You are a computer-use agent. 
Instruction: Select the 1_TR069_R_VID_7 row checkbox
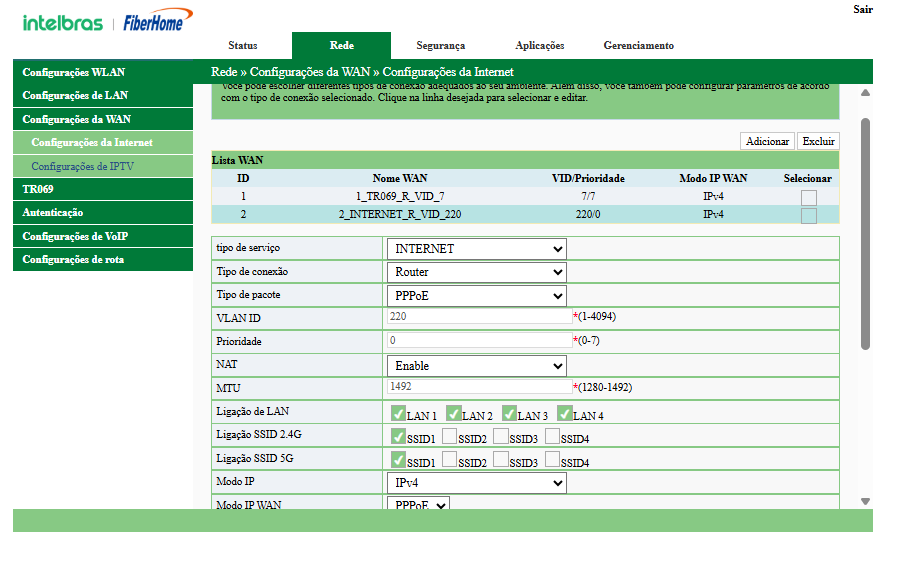pos(808,197)
